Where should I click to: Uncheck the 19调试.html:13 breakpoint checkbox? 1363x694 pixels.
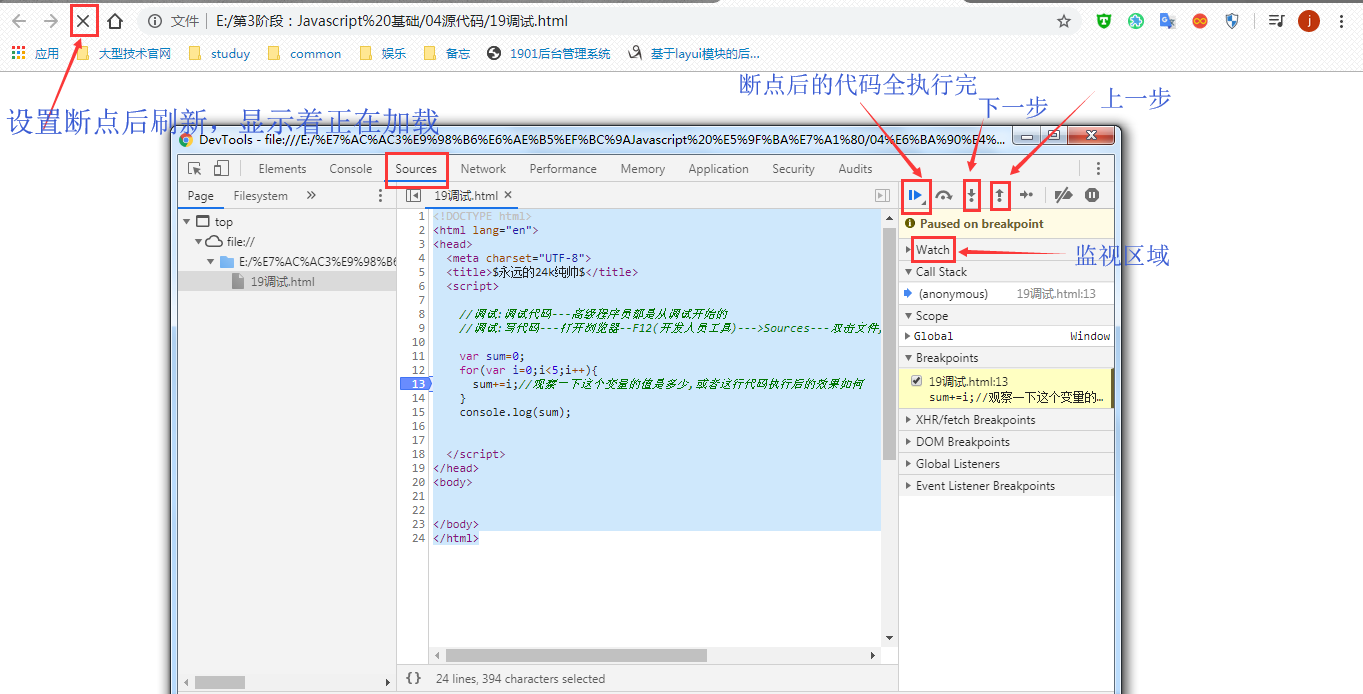[x=917, y=381]
